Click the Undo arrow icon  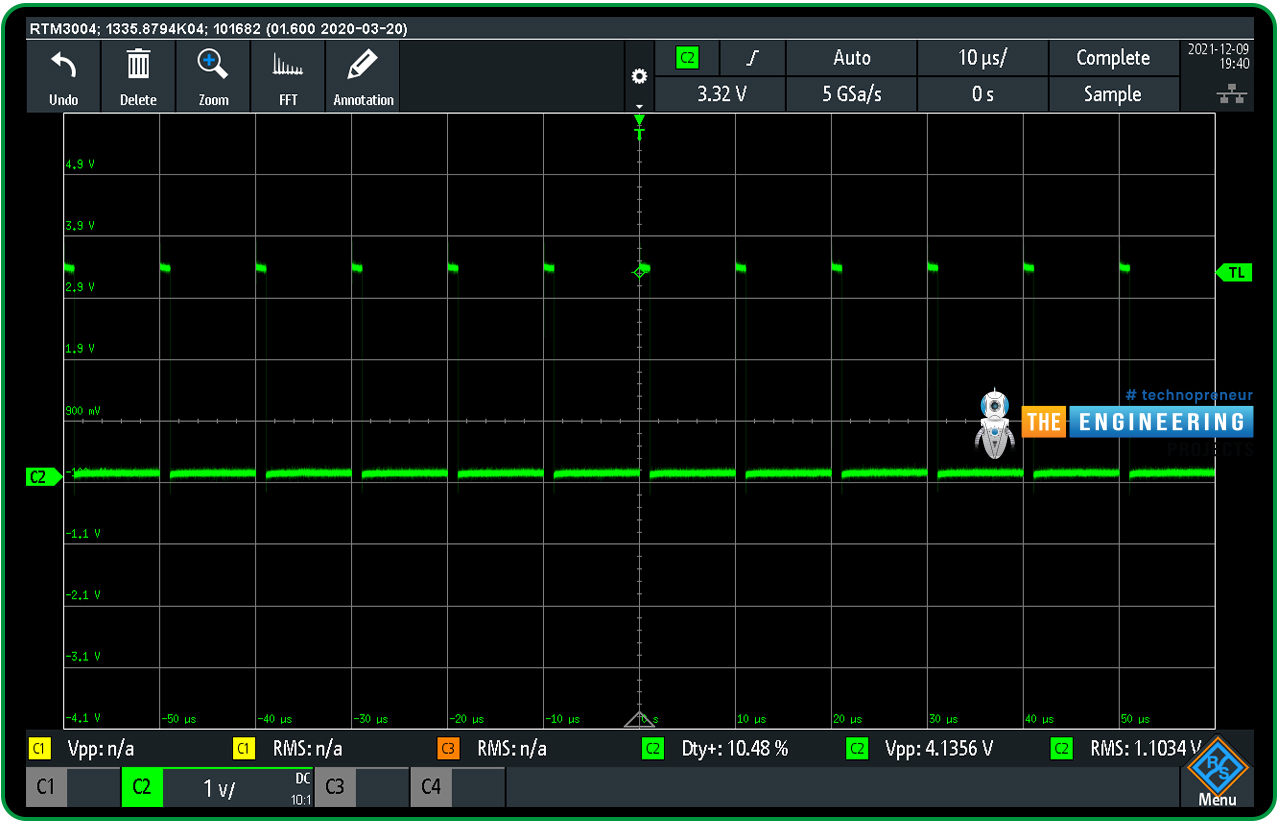tap(63, 67)
